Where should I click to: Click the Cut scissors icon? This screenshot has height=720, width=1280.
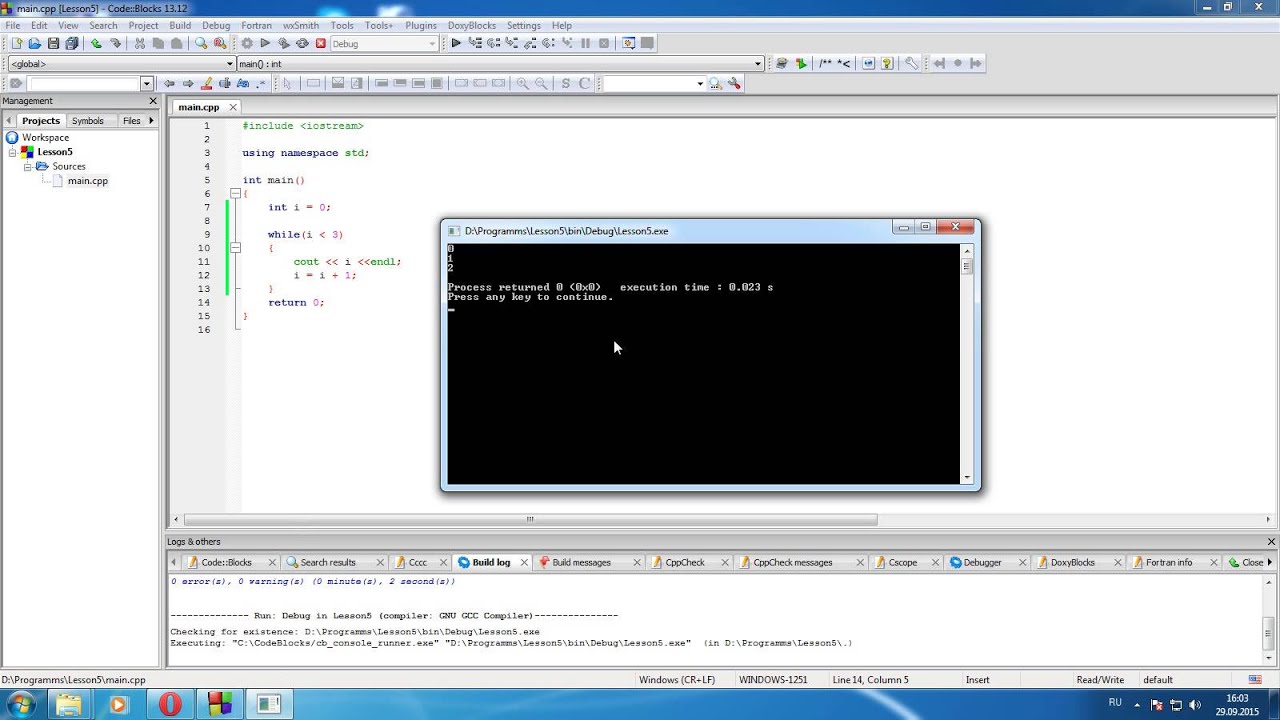(x=140, y=43)
